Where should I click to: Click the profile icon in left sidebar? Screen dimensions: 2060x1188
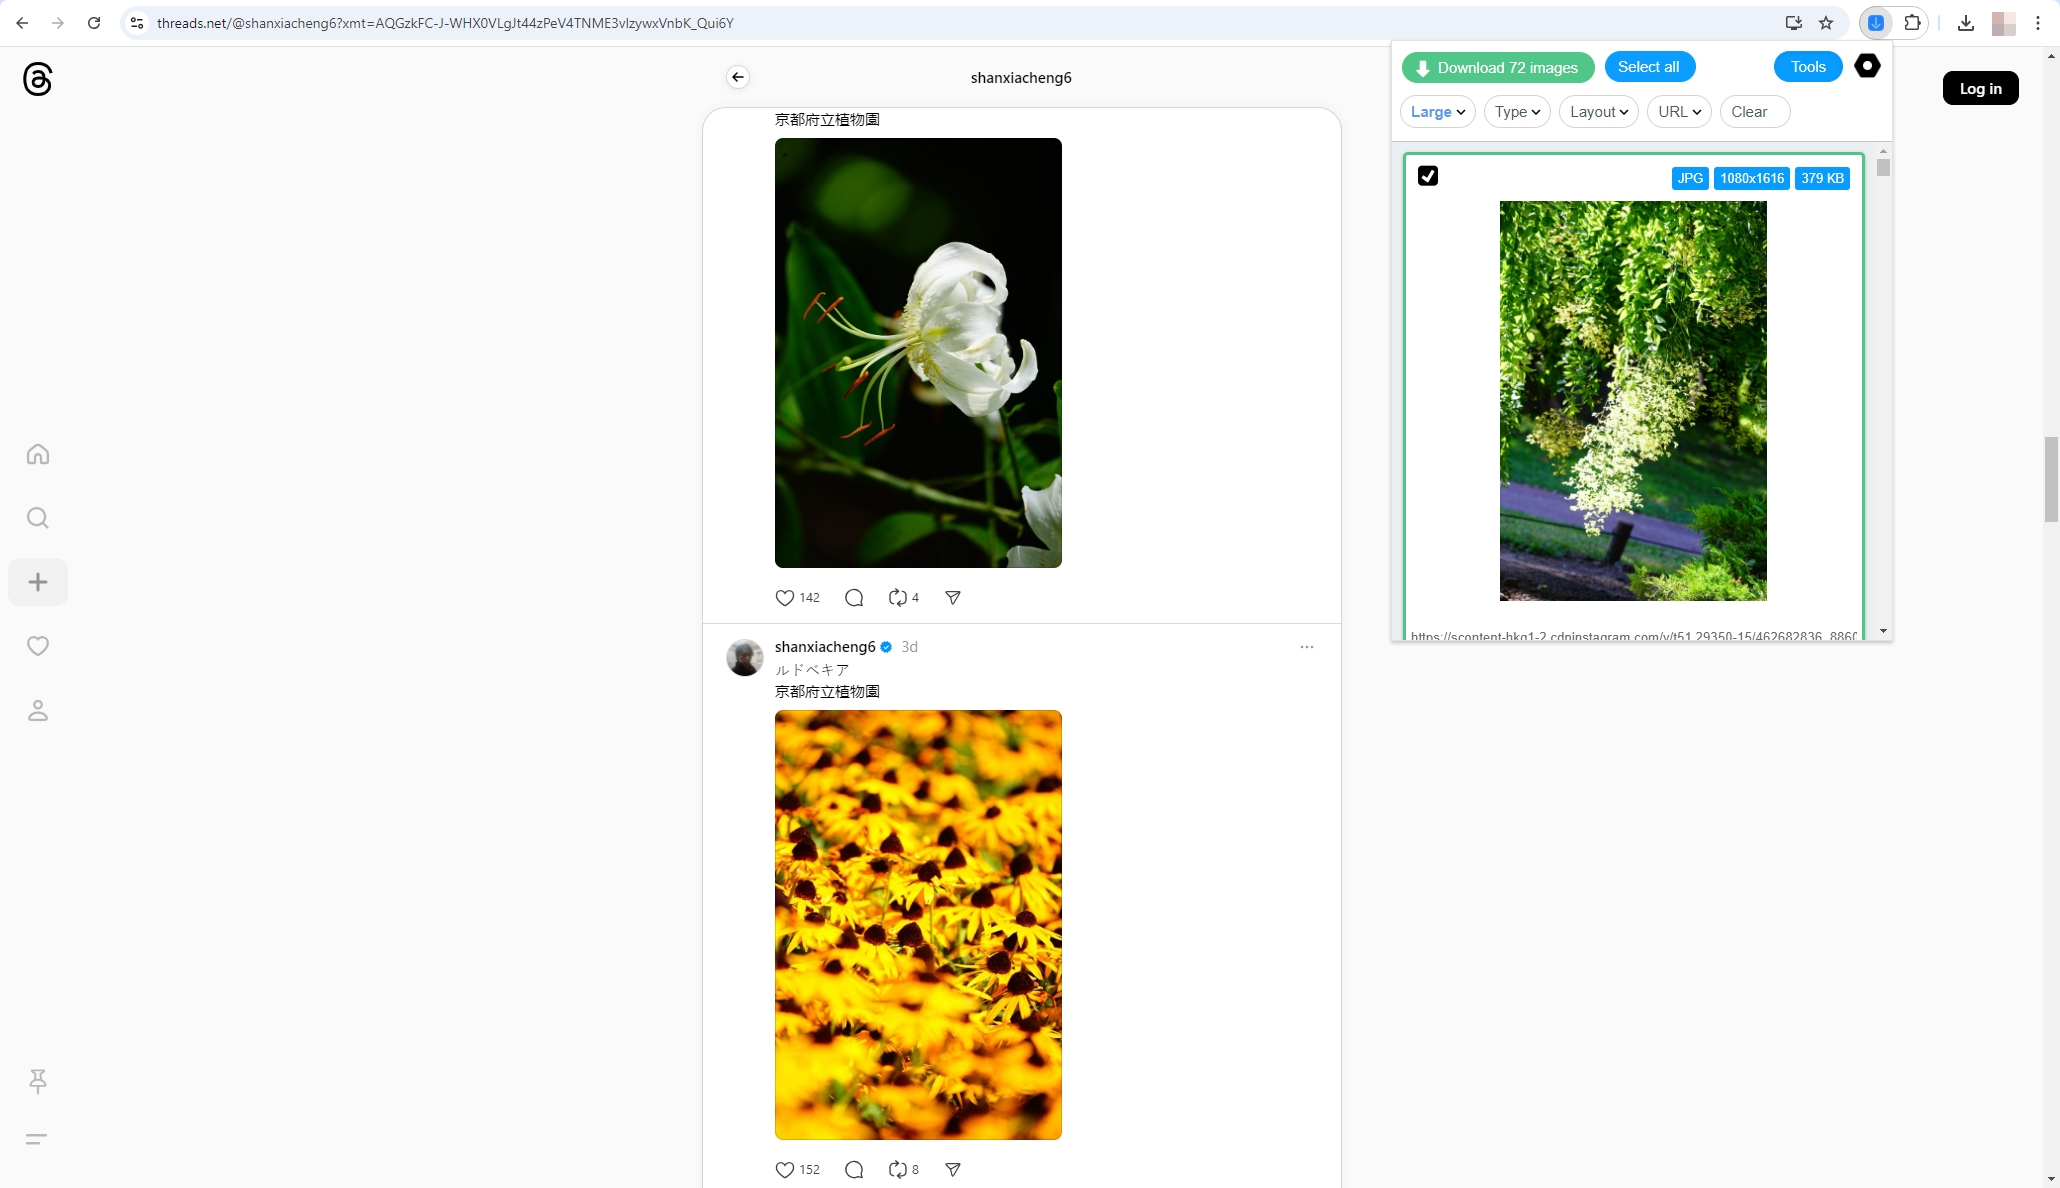coord(38,710)
